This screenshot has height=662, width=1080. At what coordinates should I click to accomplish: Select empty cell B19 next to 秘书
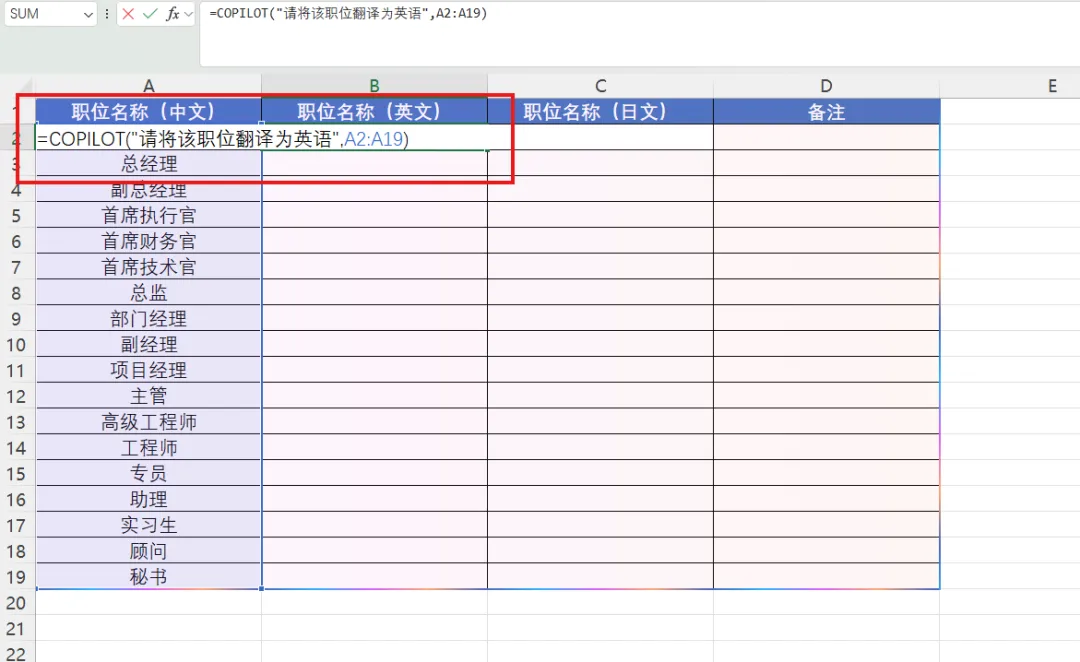[x=374, y=577]
